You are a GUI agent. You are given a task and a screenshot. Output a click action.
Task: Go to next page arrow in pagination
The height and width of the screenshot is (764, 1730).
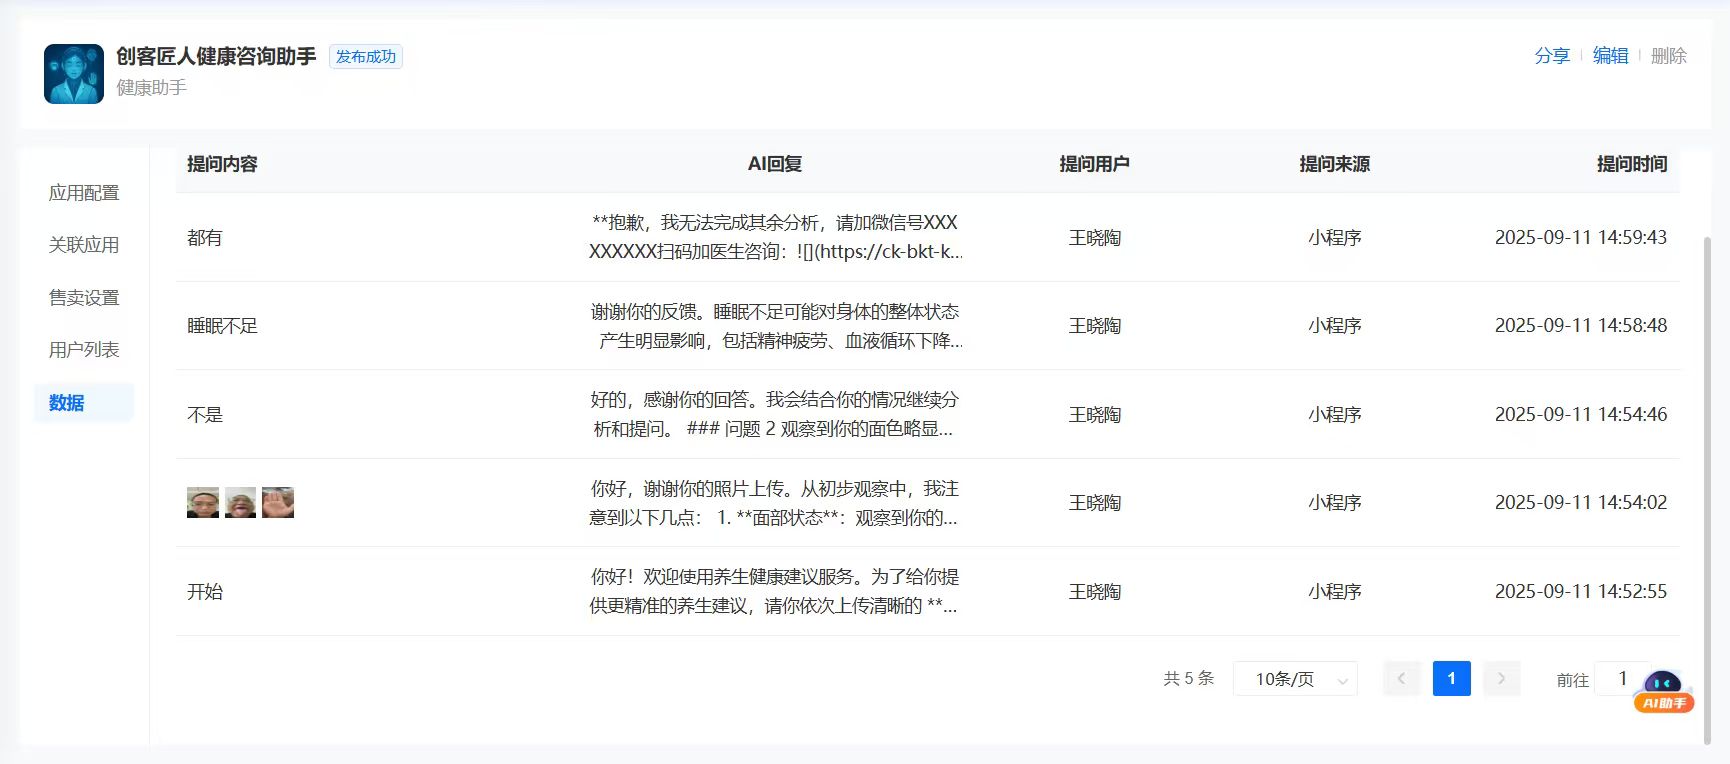pyautogui.click(x=1501, y=679)
